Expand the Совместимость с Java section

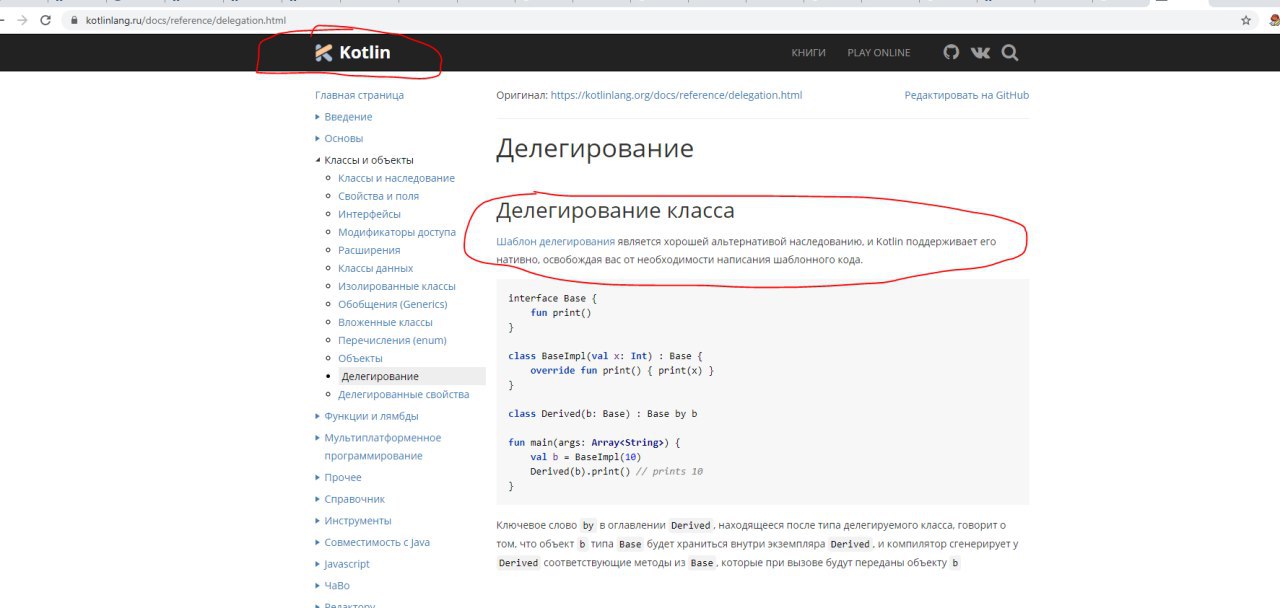tap(376, 542)
